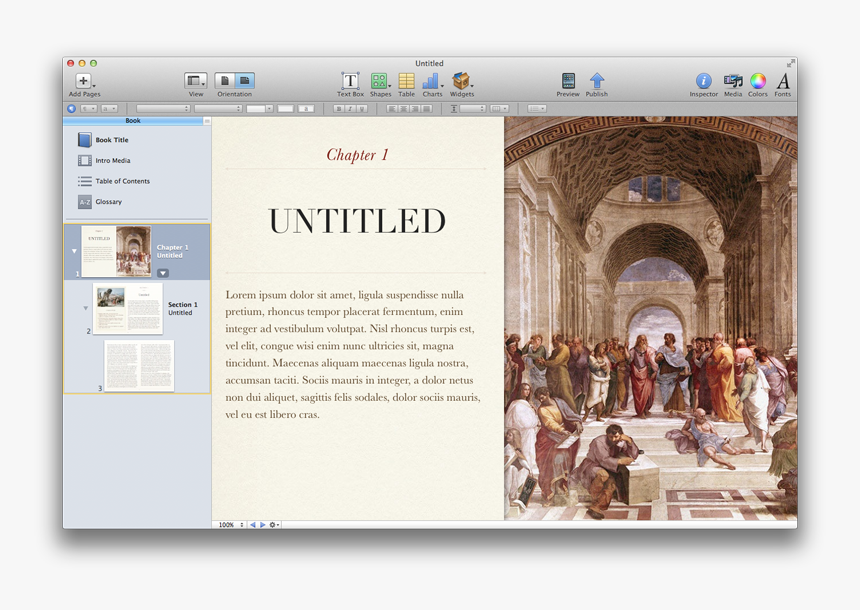Screen dimensions: 860x610
Task: Click the UNTITLED chapter title
Action: tap(357, 221)
